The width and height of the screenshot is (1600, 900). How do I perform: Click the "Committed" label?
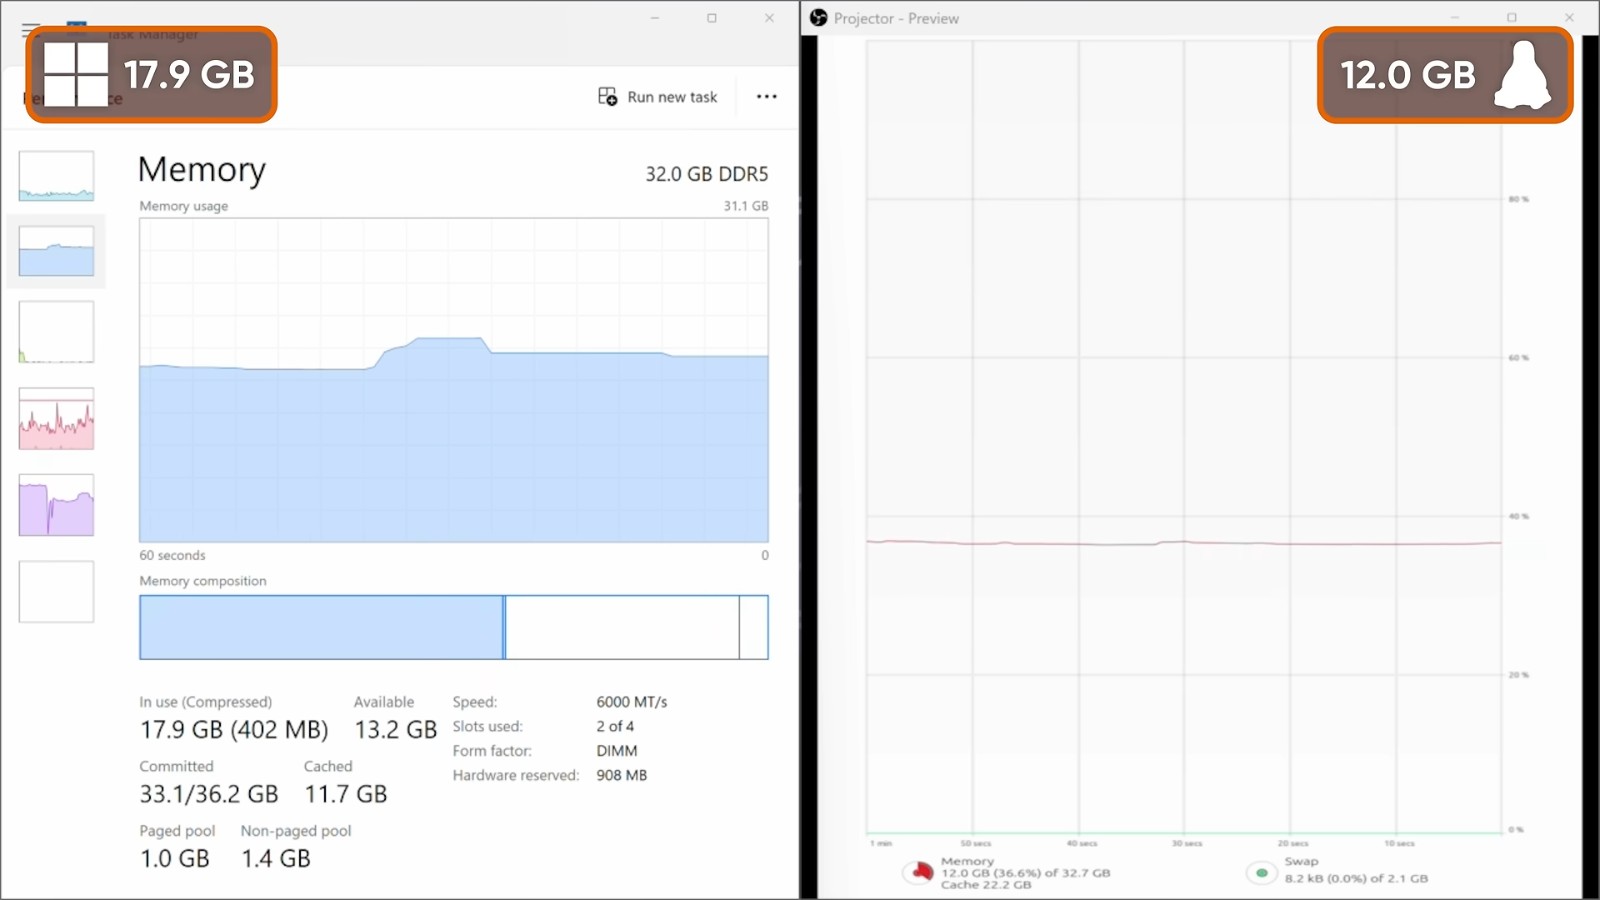click(177, 766)
